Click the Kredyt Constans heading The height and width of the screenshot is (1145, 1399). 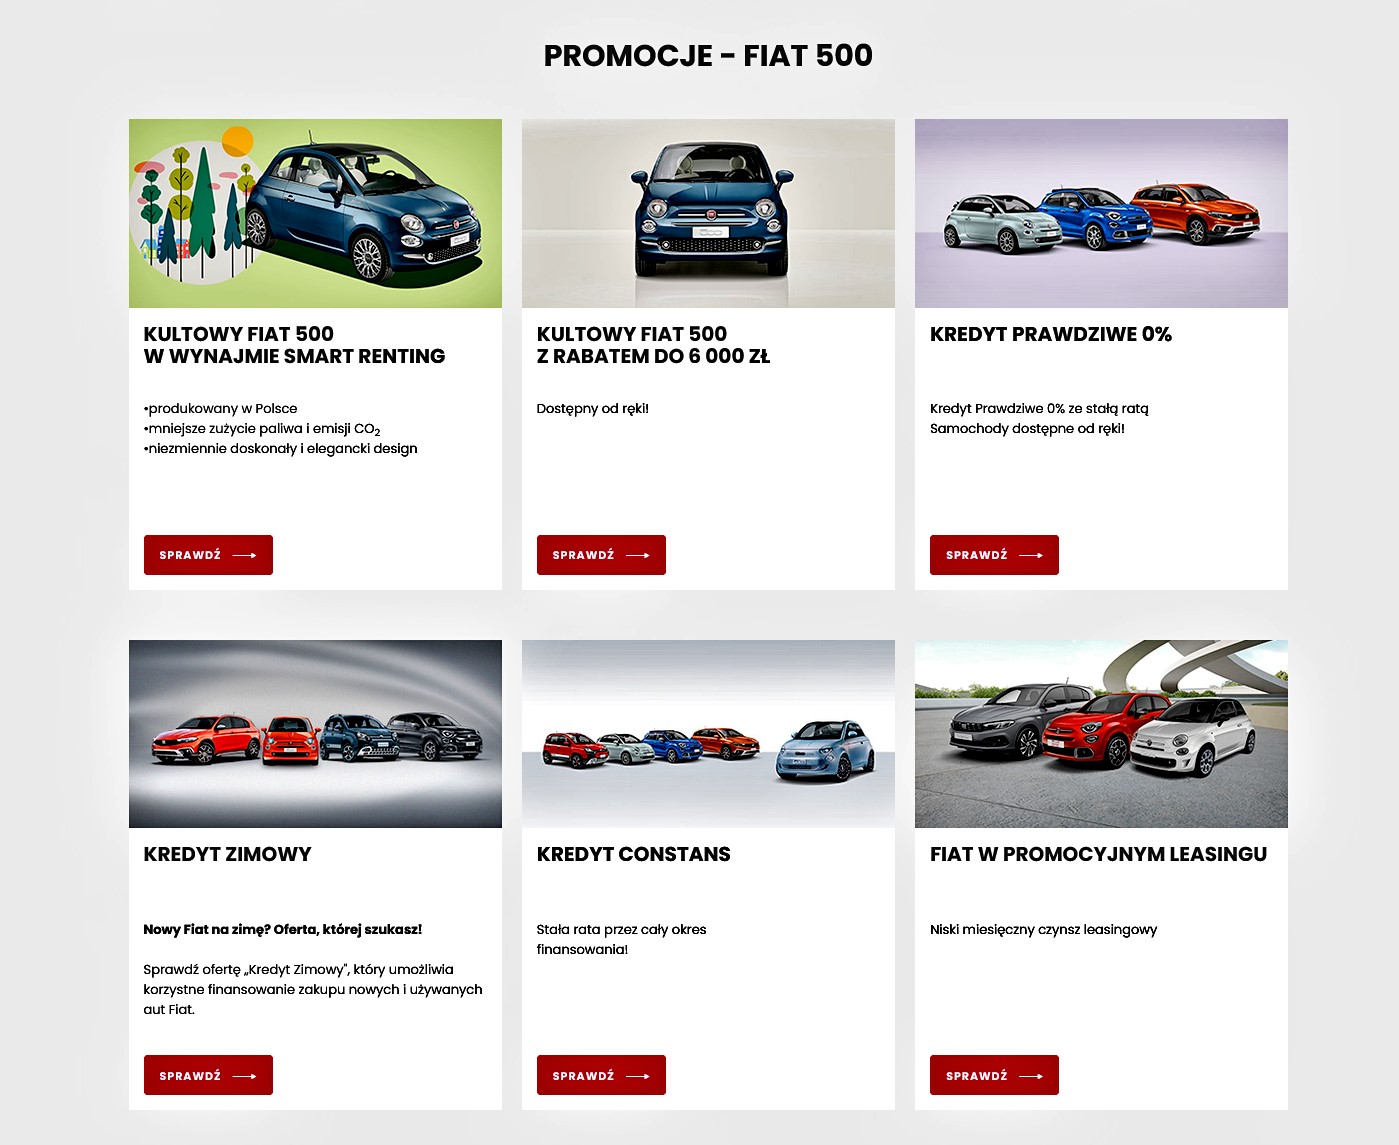(x=633, y=854)
